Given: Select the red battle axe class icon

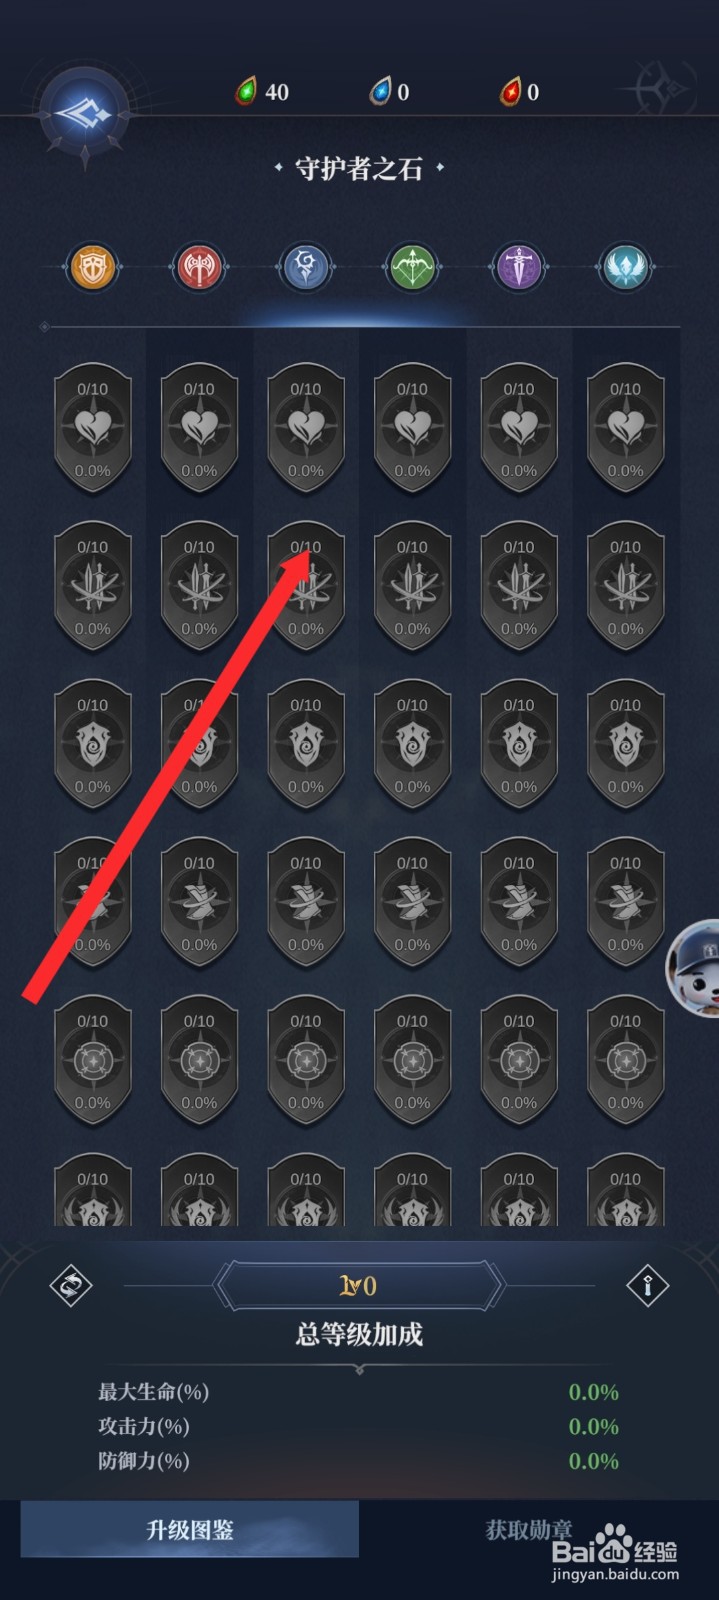Looking at the screenshot, I should point(199,267).
